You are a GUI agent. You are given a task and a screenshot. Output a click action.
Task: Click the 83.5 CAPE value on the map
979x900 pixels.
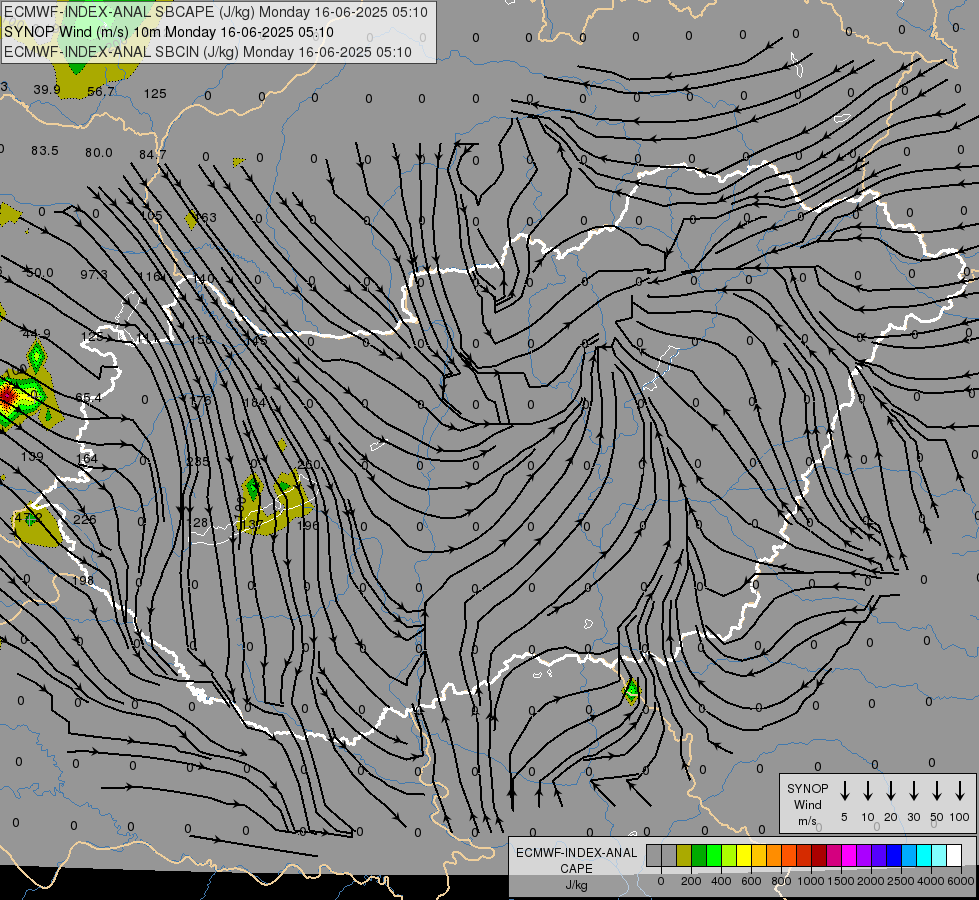pos(44,151)
